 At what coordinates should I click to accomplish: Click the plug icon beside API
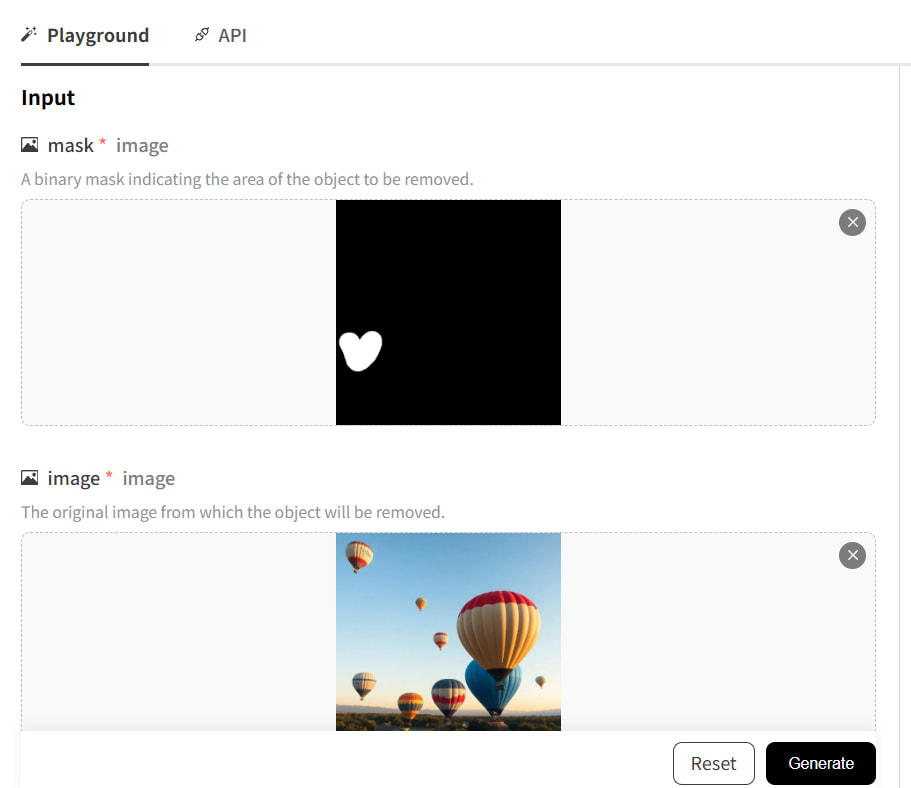(x=202, y=36)
